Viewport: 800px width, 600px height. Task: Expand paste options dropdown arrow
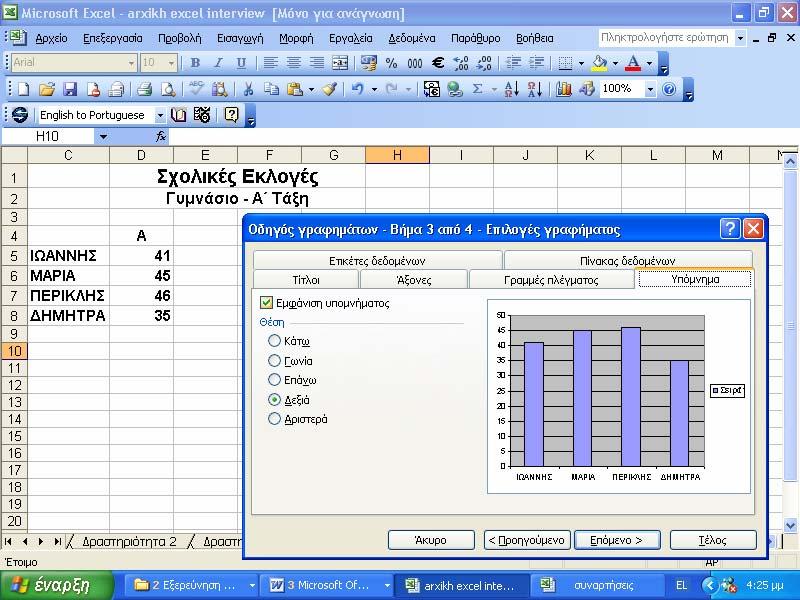[311, 89]
